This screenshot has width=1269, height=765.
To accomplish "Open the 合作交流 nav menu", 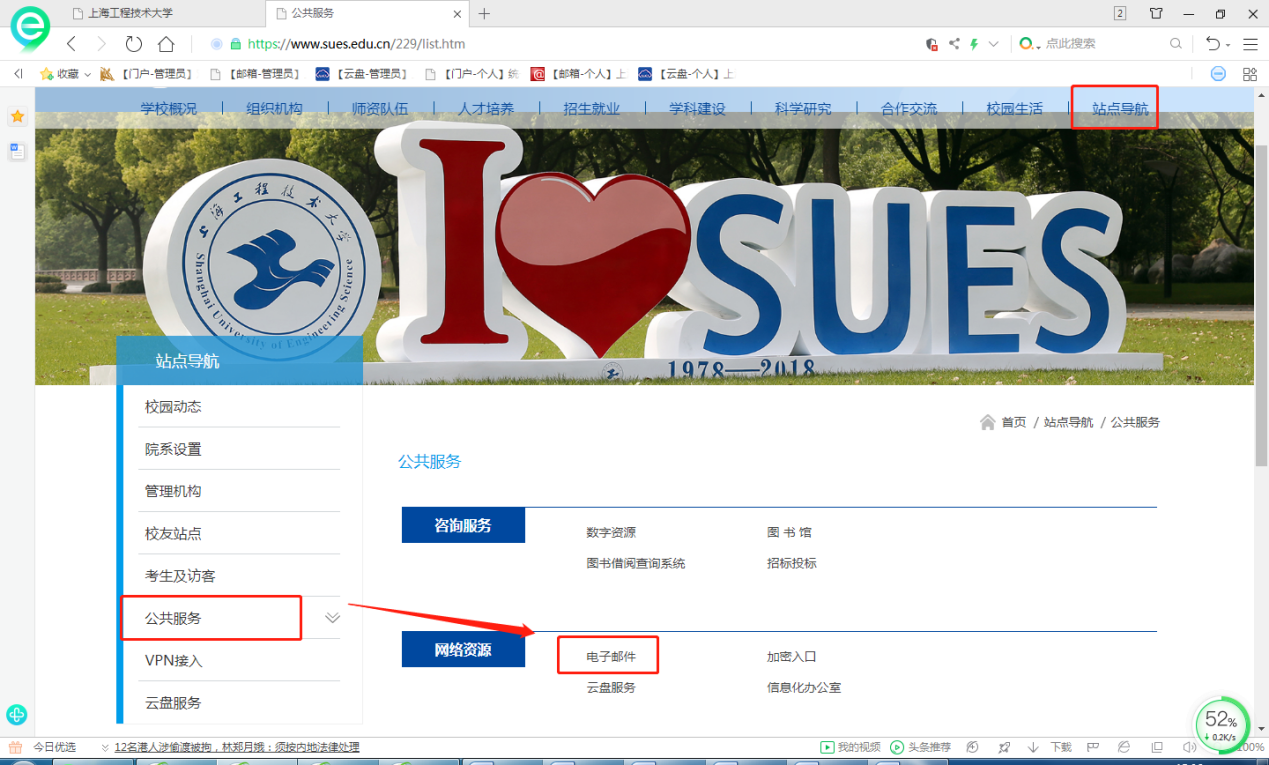I will click(x=909, y=109).
